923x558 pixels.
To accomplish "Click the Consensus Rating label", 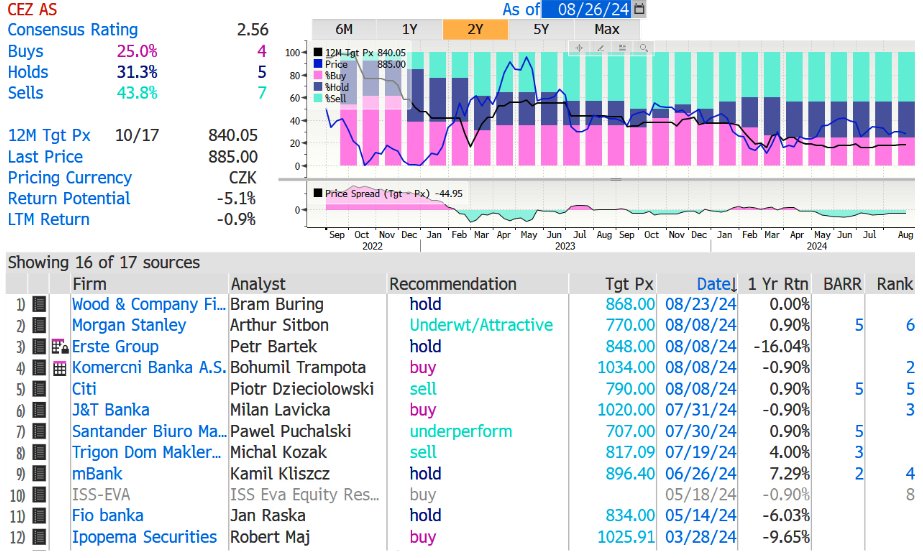I will tap(73, 30).
